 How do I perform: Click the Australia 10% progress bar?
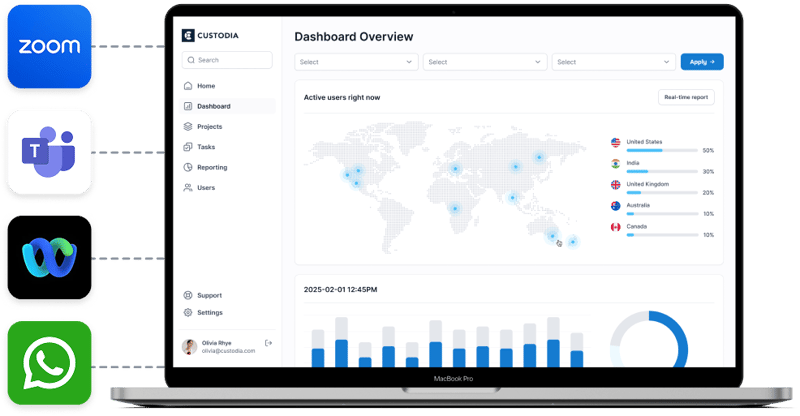[x=662, y=214]
